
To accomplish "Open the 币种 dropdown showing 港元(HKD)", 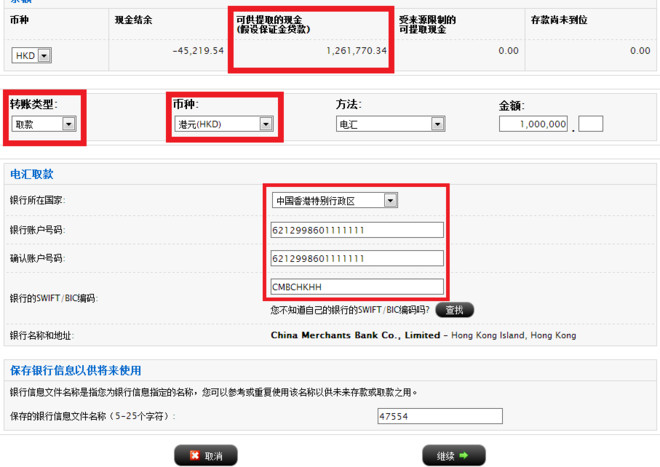I will tap(224, 124).
